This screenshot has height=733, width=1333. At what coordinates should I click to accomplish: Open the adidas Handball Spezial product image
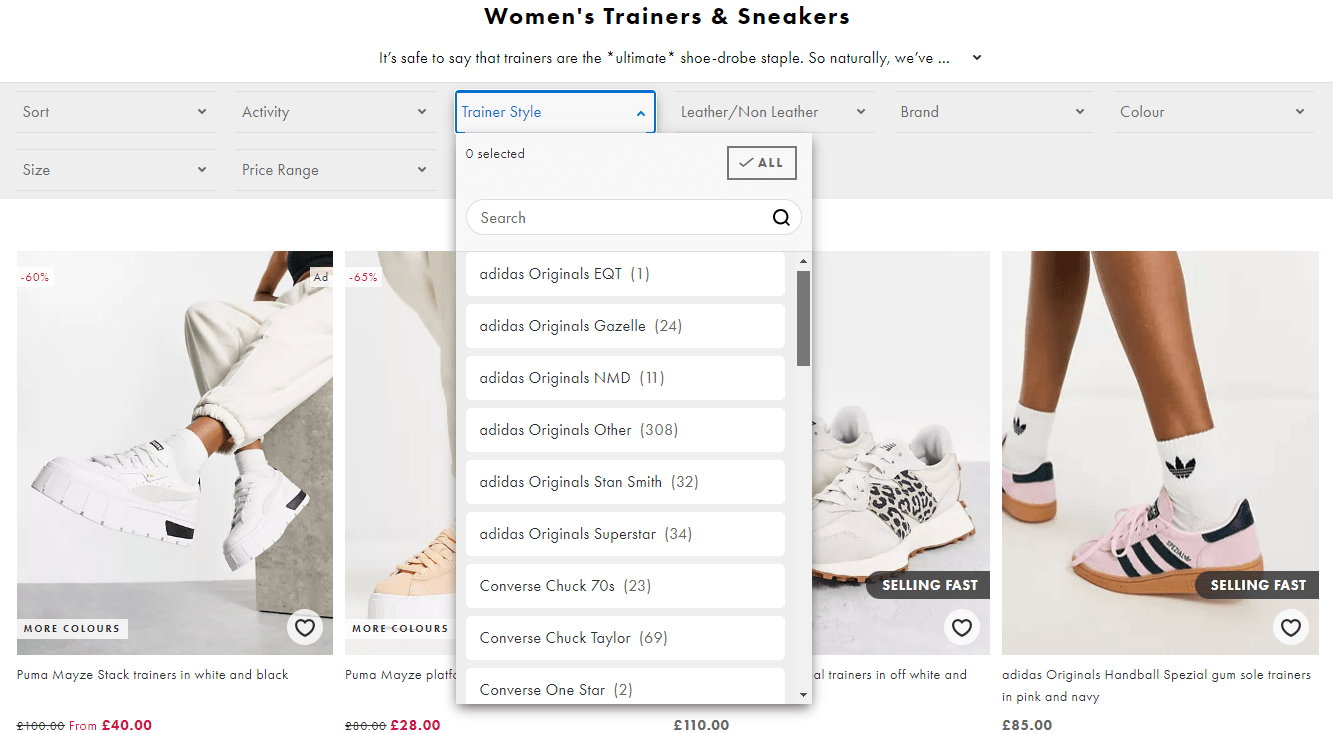1160,453
